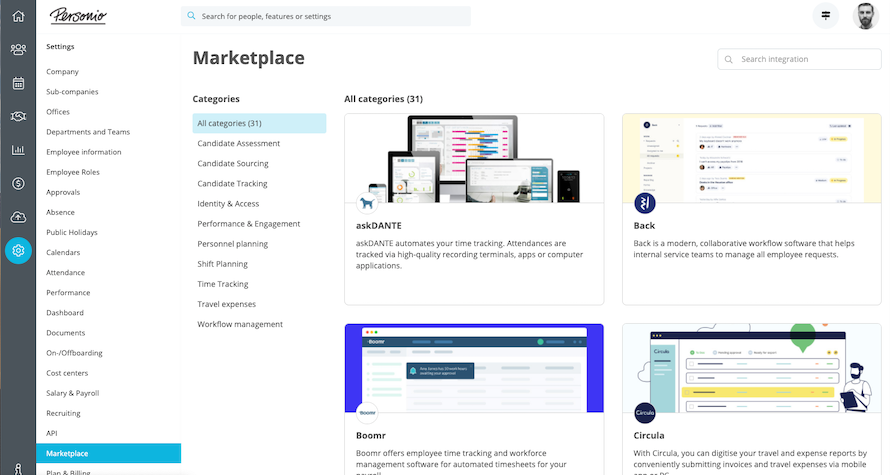Filter by Travel expenses category

coord(226,304)
